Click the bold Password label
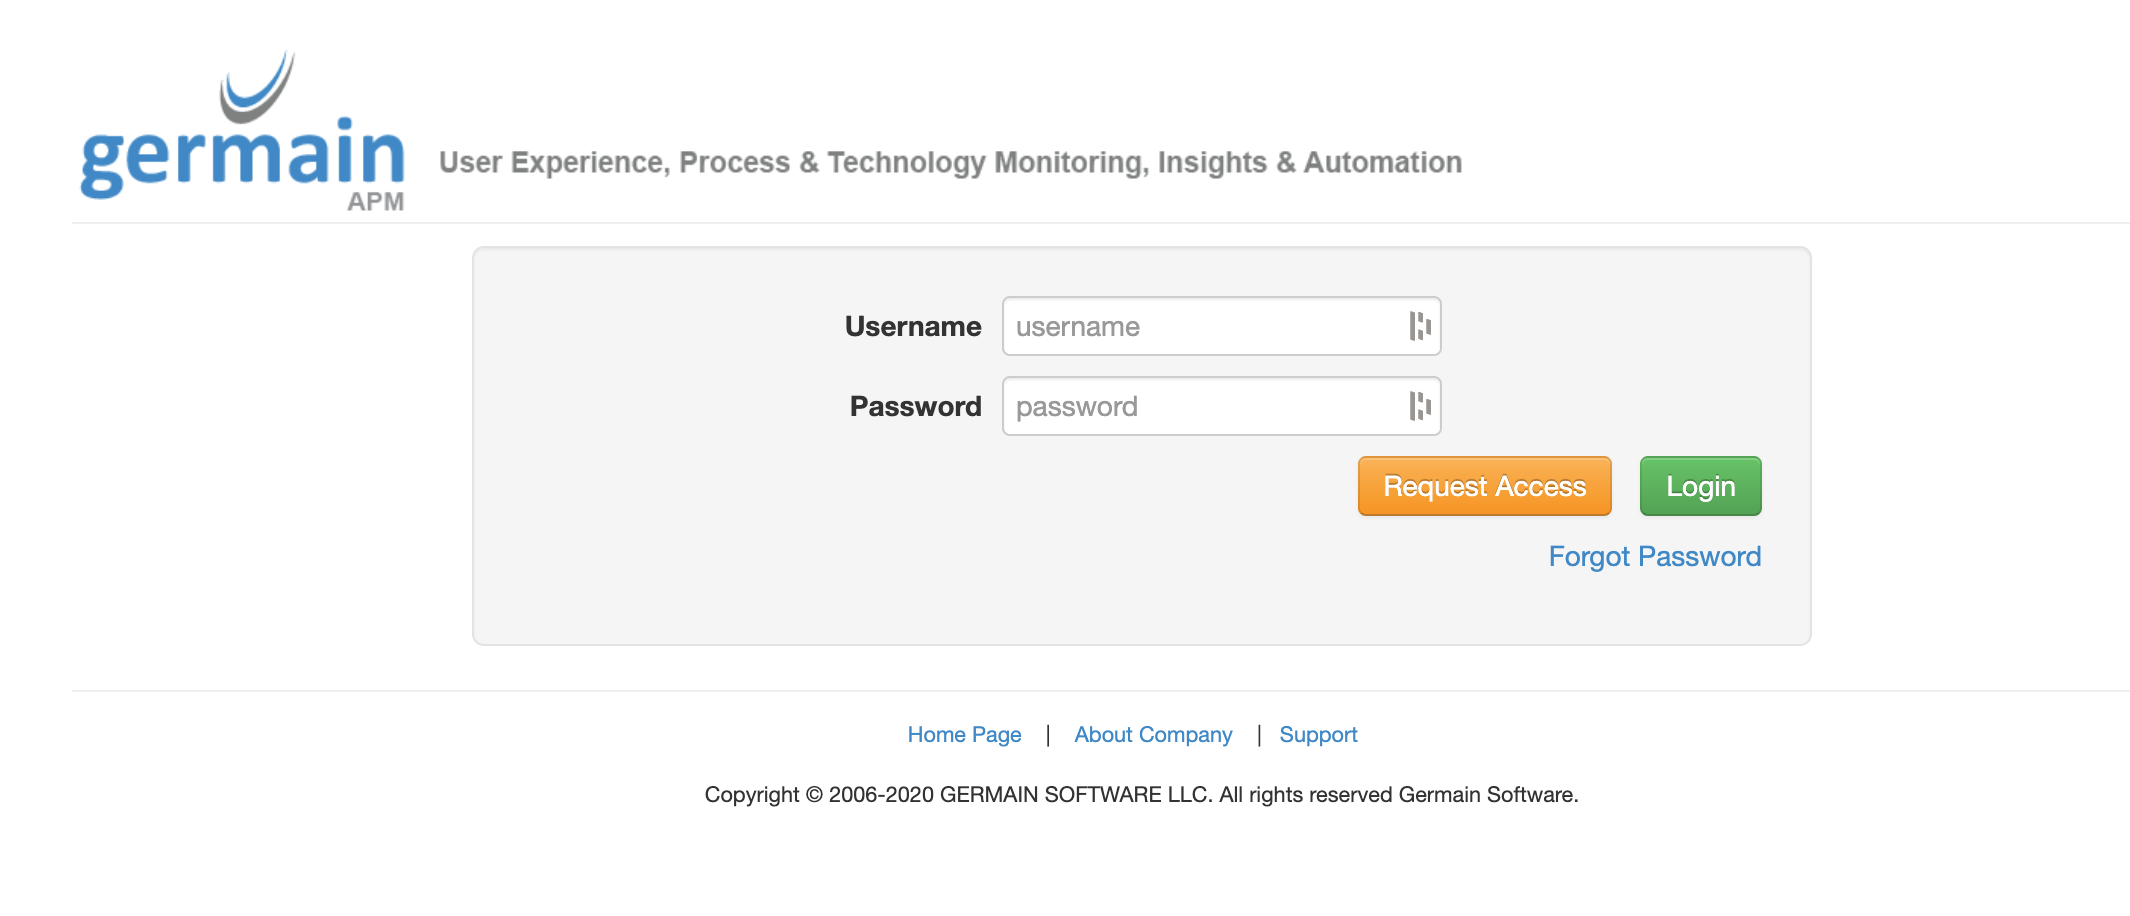The image size is (2130, 916). 915,407
